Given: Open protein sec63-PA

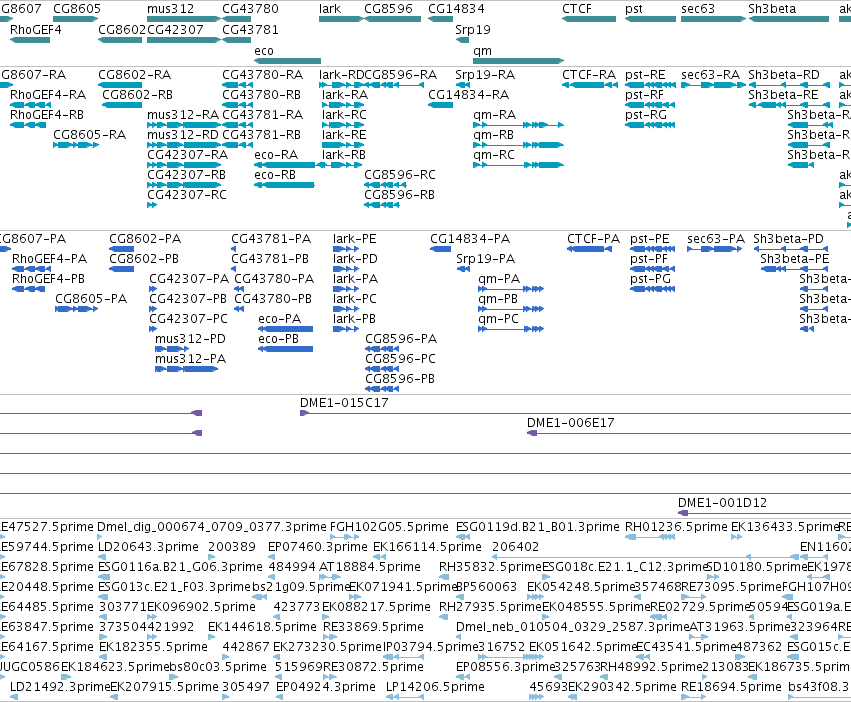Looking at the screenshot, I should coord(716,239).
